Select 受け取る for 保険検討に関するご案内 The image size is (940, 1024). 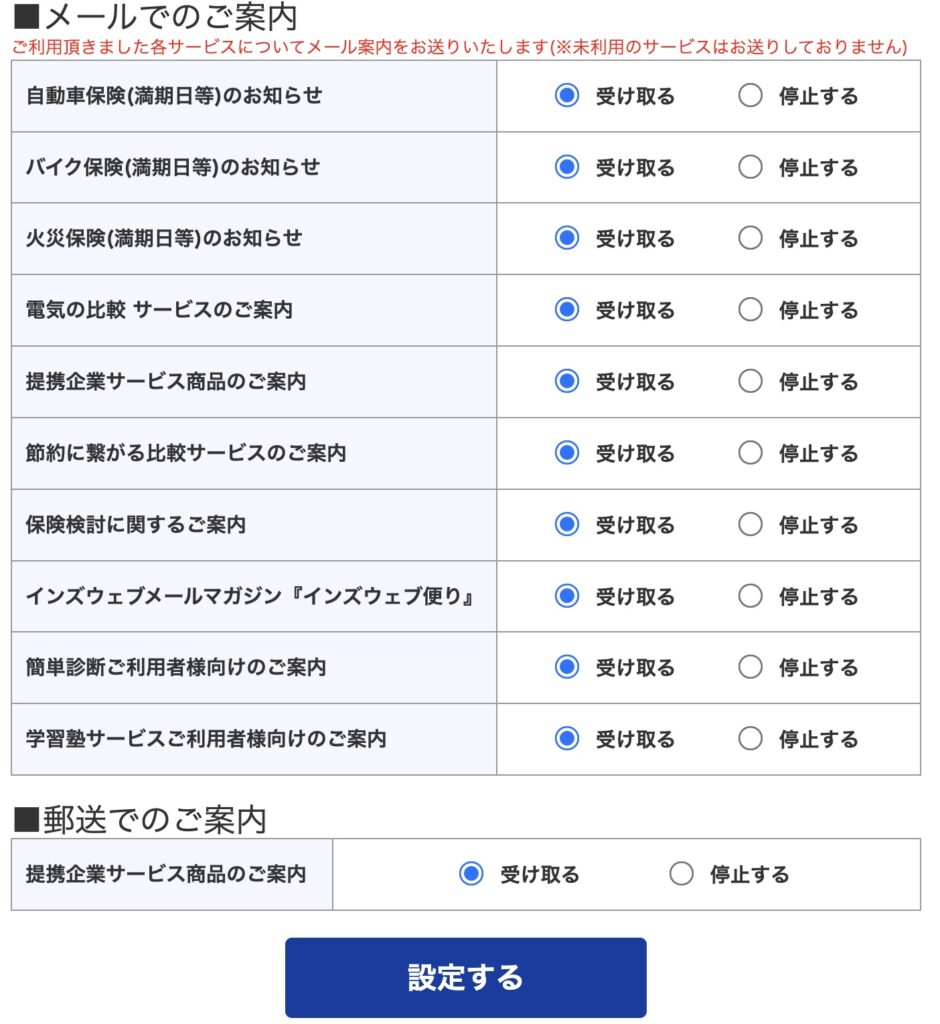[x=567, y=525]
